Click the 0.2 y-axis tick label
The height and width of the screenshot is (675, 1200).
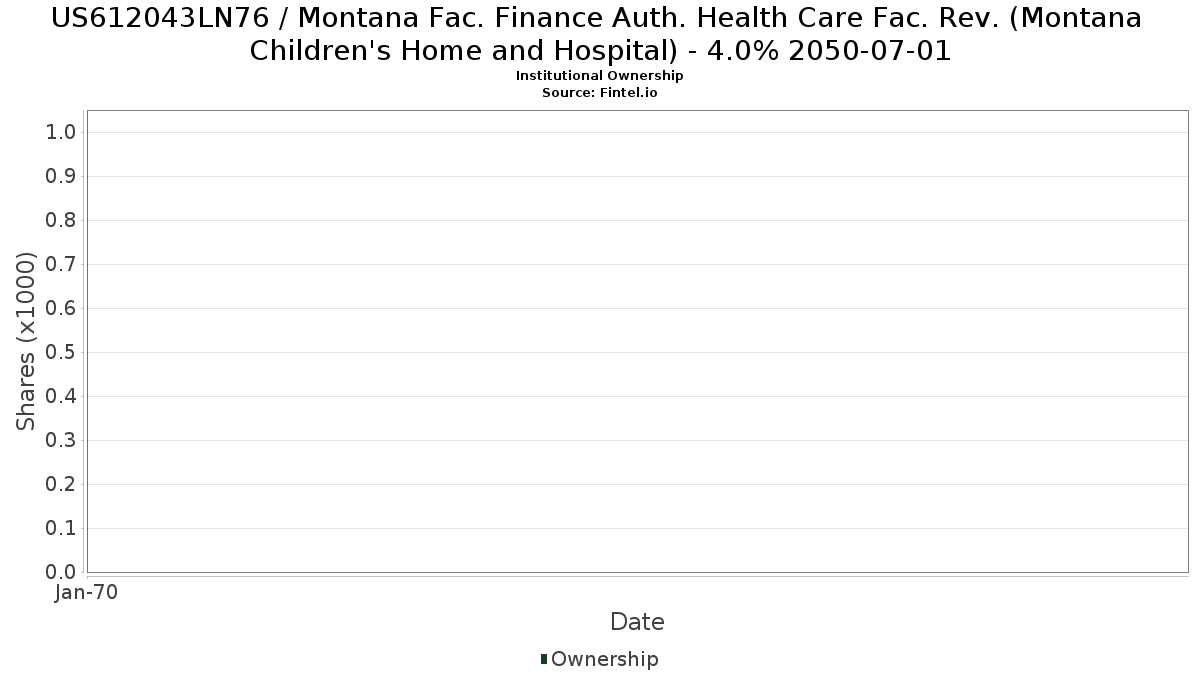pyautogui.click(x=61, y=485)
